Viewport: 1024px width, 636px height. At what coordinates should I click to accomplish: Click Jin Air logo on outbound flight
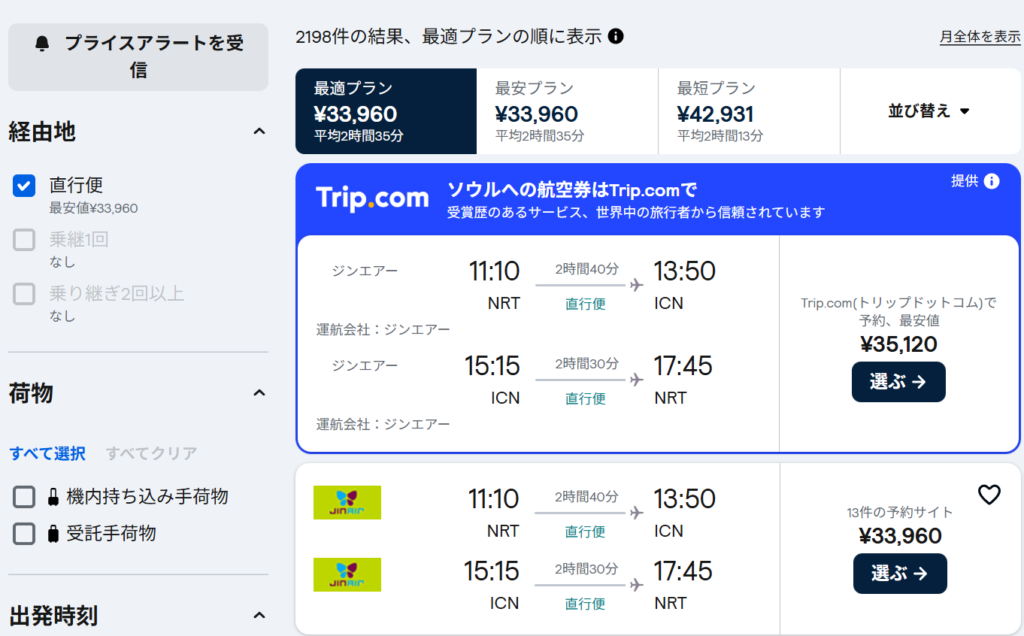coord(347,502)
